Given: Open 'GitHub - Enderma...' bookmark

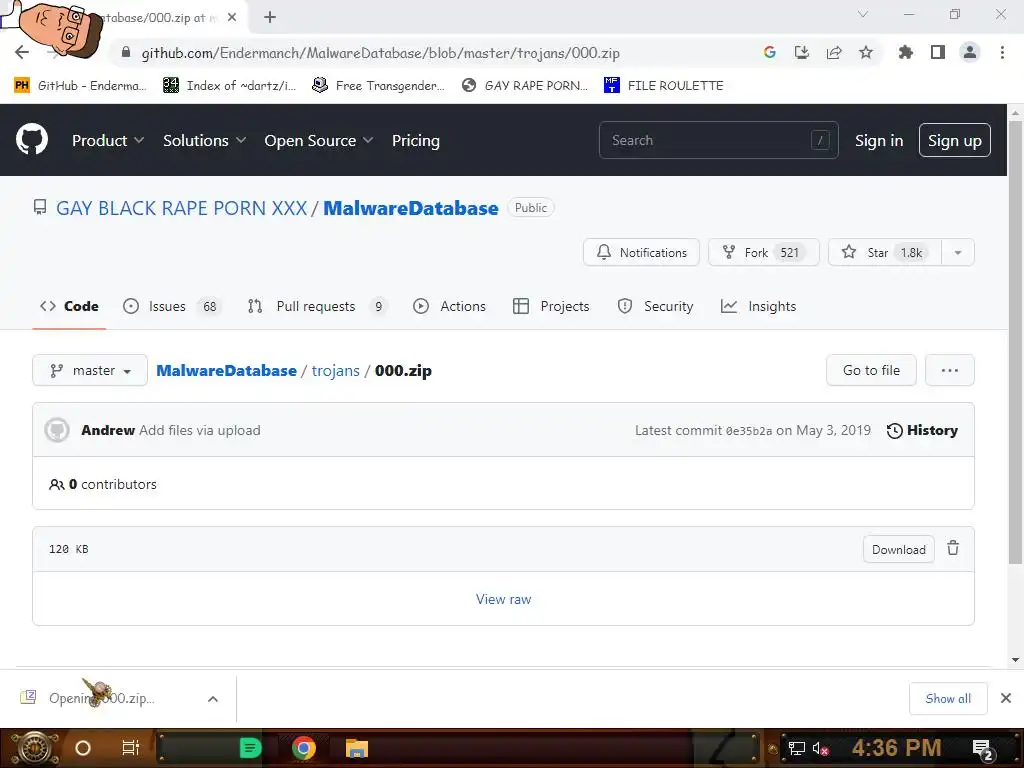Looking at the screenshot, I should coord(80,86).
